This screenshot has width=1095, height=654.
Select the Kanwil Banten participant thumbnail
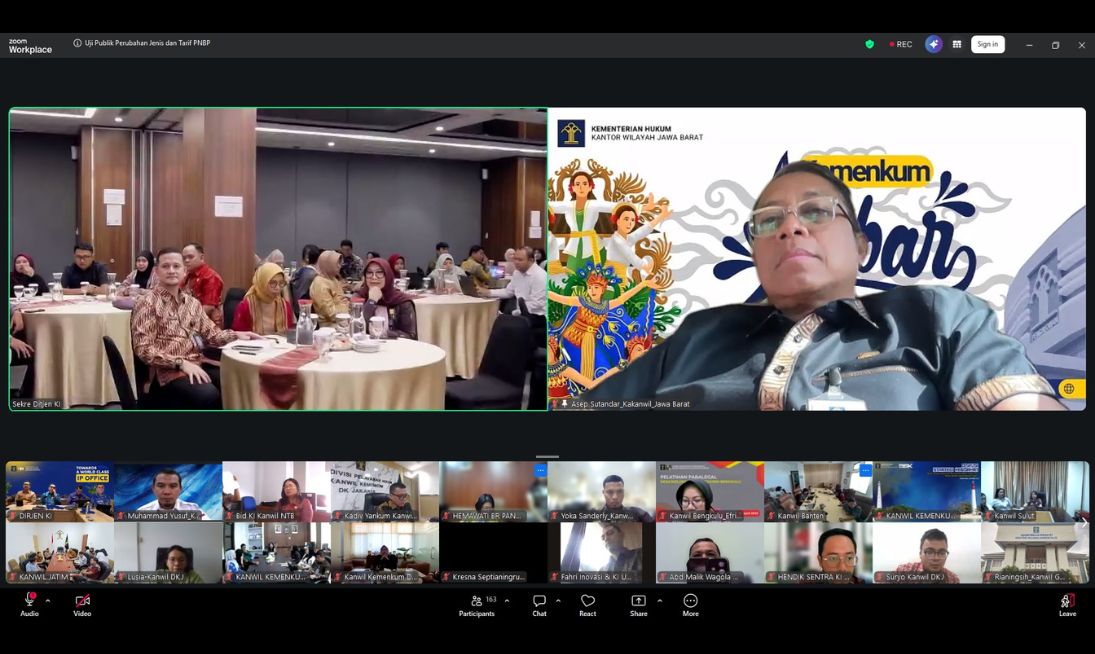point(817,491)
